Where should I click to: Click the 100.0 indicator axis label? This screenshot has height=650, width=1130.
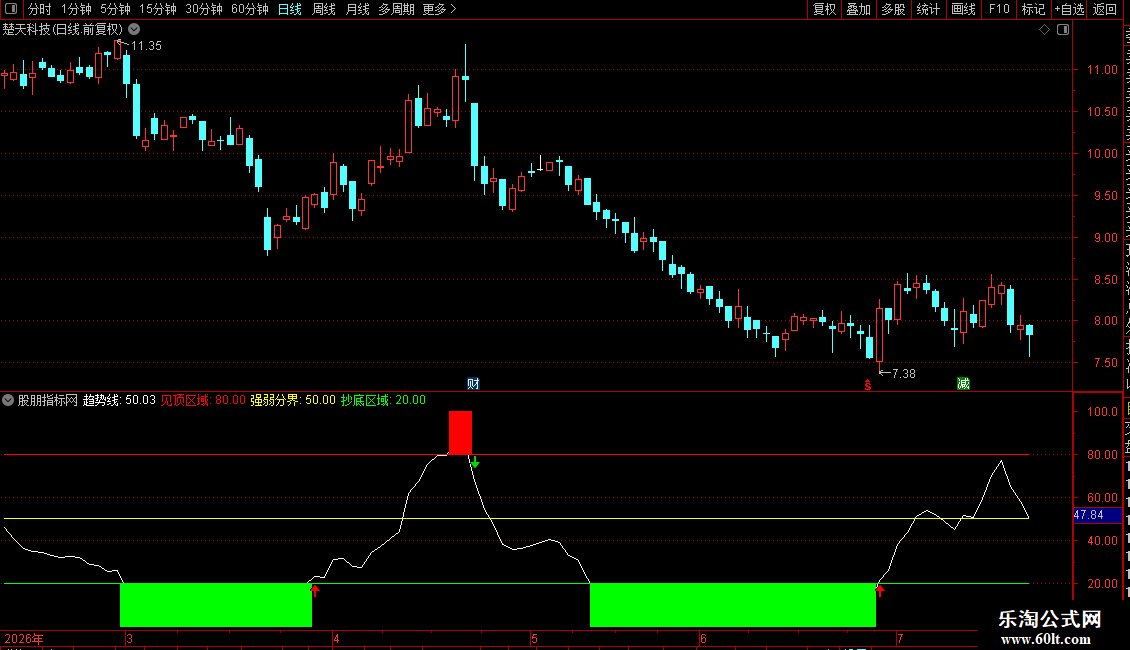(x=1102, y=411)
